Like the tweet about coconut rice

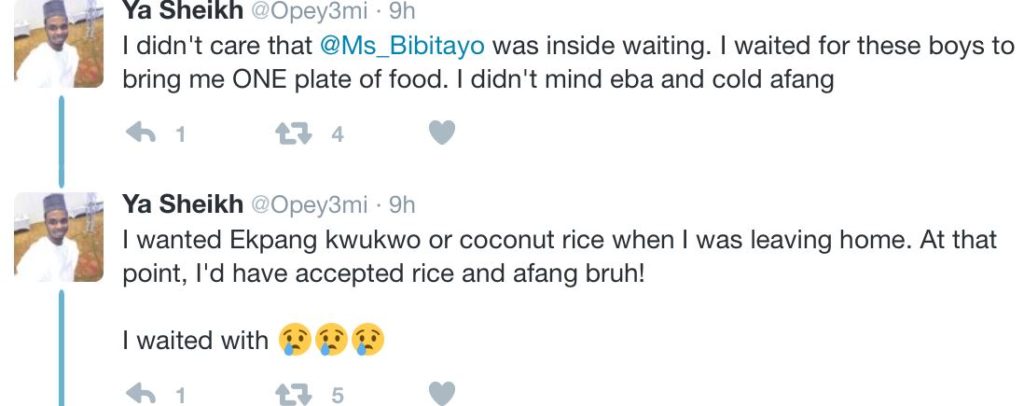tap(442, 394)
